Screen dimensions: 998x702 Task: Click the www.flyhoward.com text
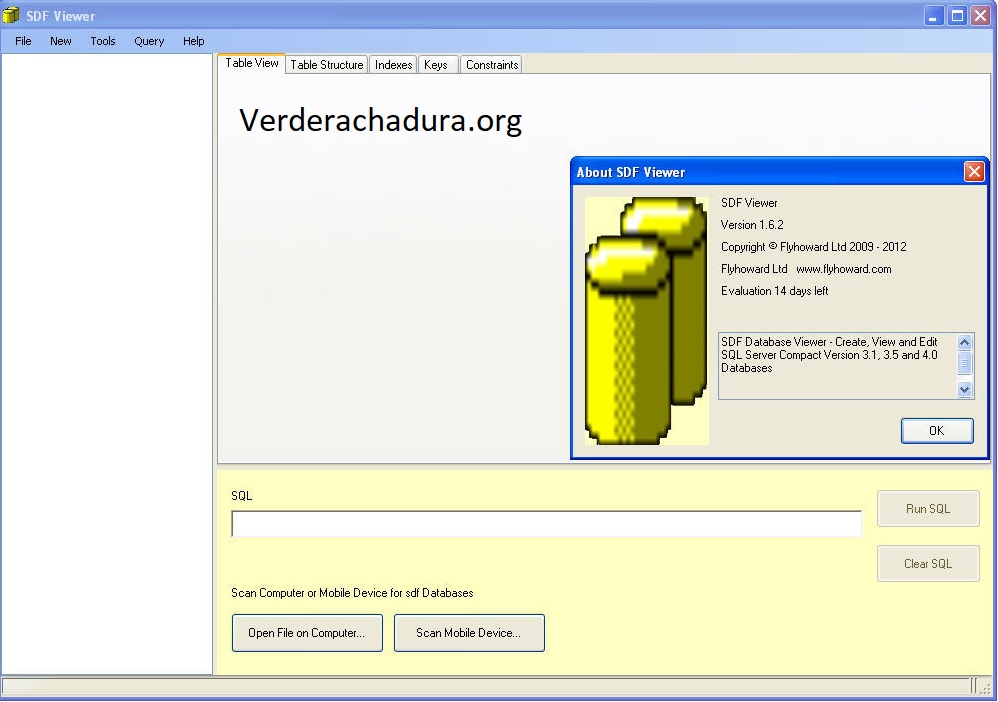pos(843,269)
